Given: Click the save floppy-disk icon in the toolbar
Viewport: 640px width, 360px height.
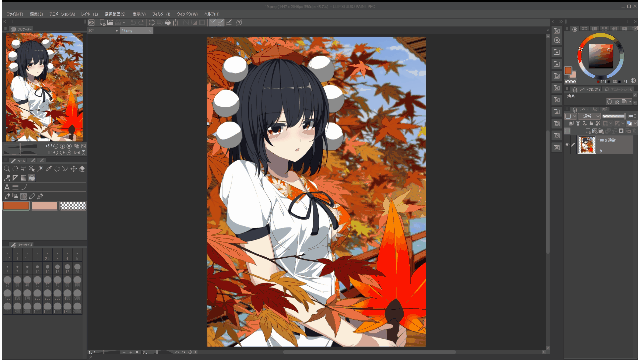Looking at the screenshot, I should tap(110, 22).
